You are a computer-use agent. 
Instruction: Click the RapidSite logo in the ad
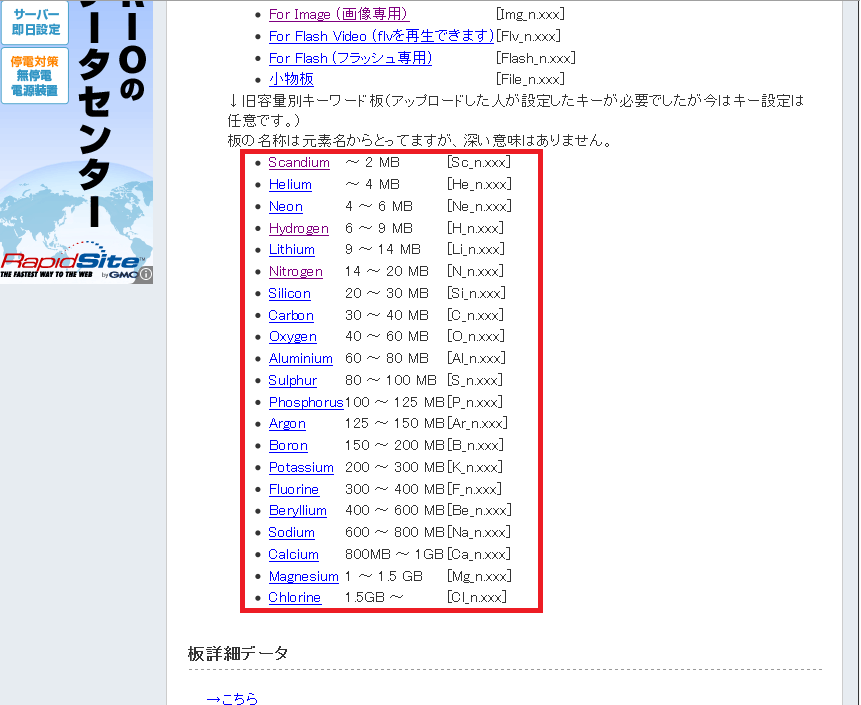coord(68,261)
